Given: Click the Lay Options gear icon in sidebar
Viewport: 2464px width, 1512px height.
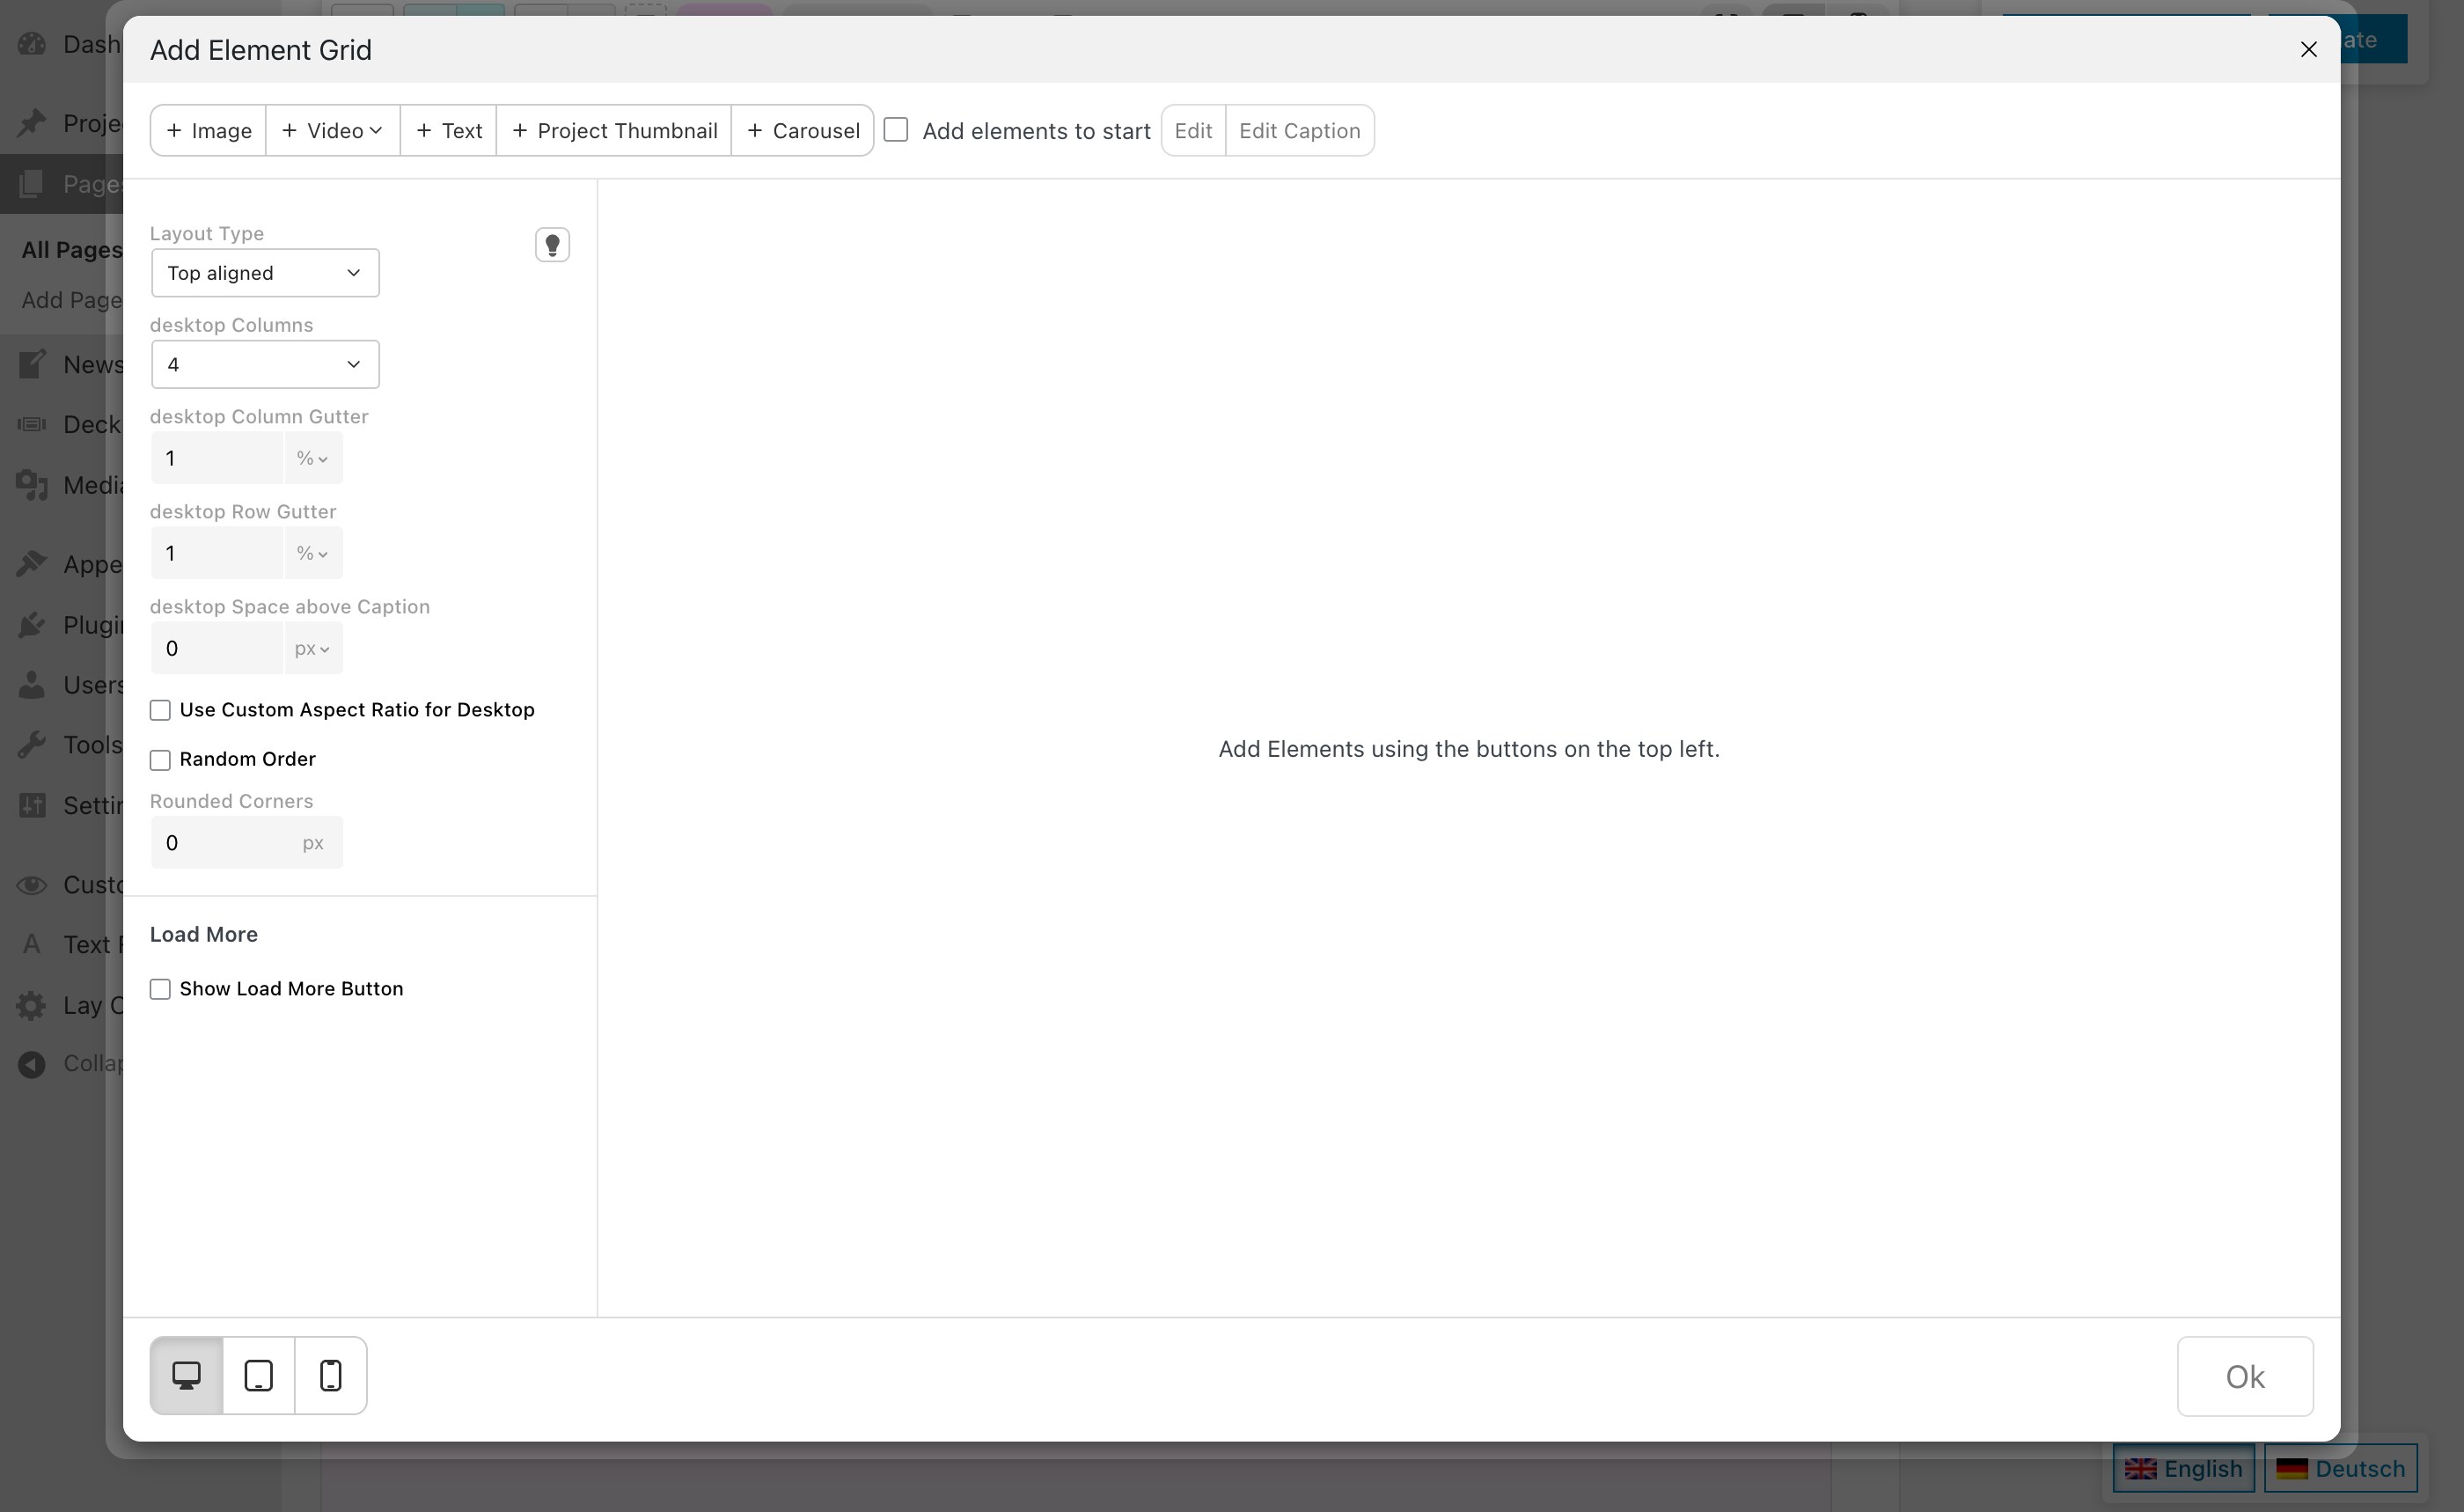Looking at the screenshot, I should (x=32, y=1005).
